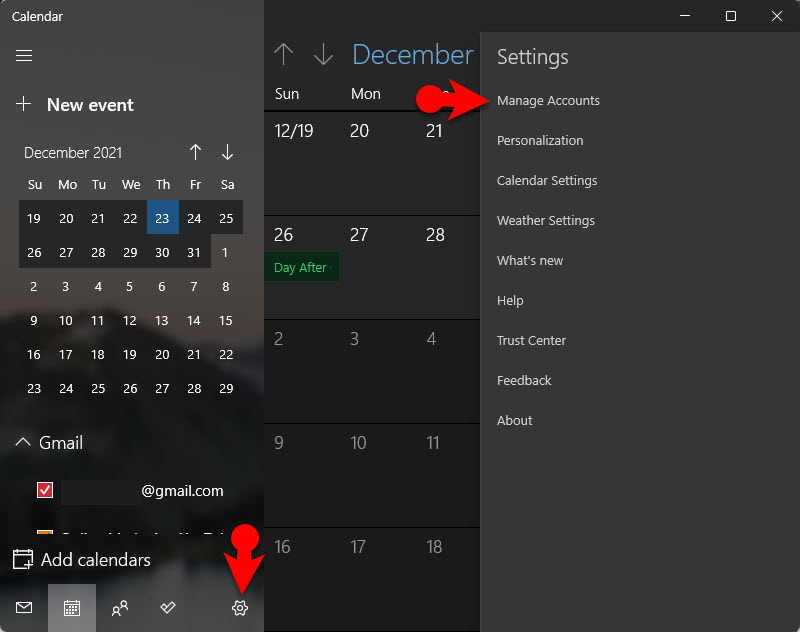Image resolution: width=800 pixels, height=632 pixels.
Task: Click the Settings gear icon
Action: pyautogui.click(x=240, y=608)
